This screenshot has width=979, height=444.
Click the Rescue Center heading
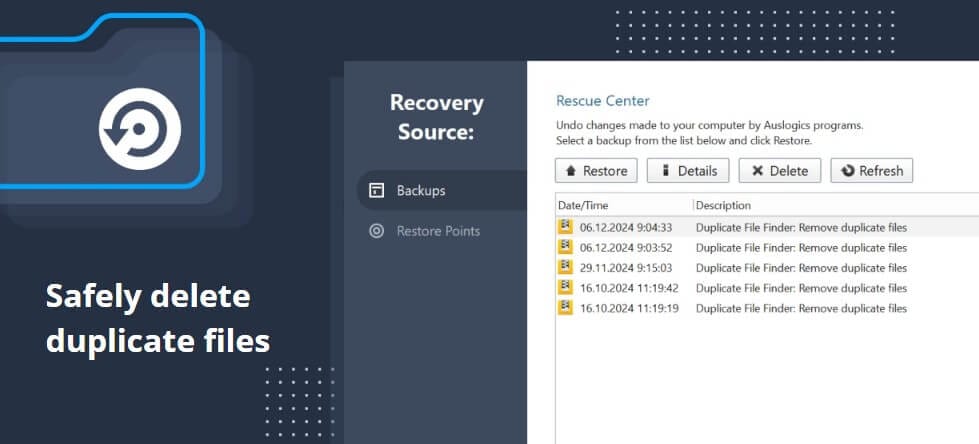point(603,101)
